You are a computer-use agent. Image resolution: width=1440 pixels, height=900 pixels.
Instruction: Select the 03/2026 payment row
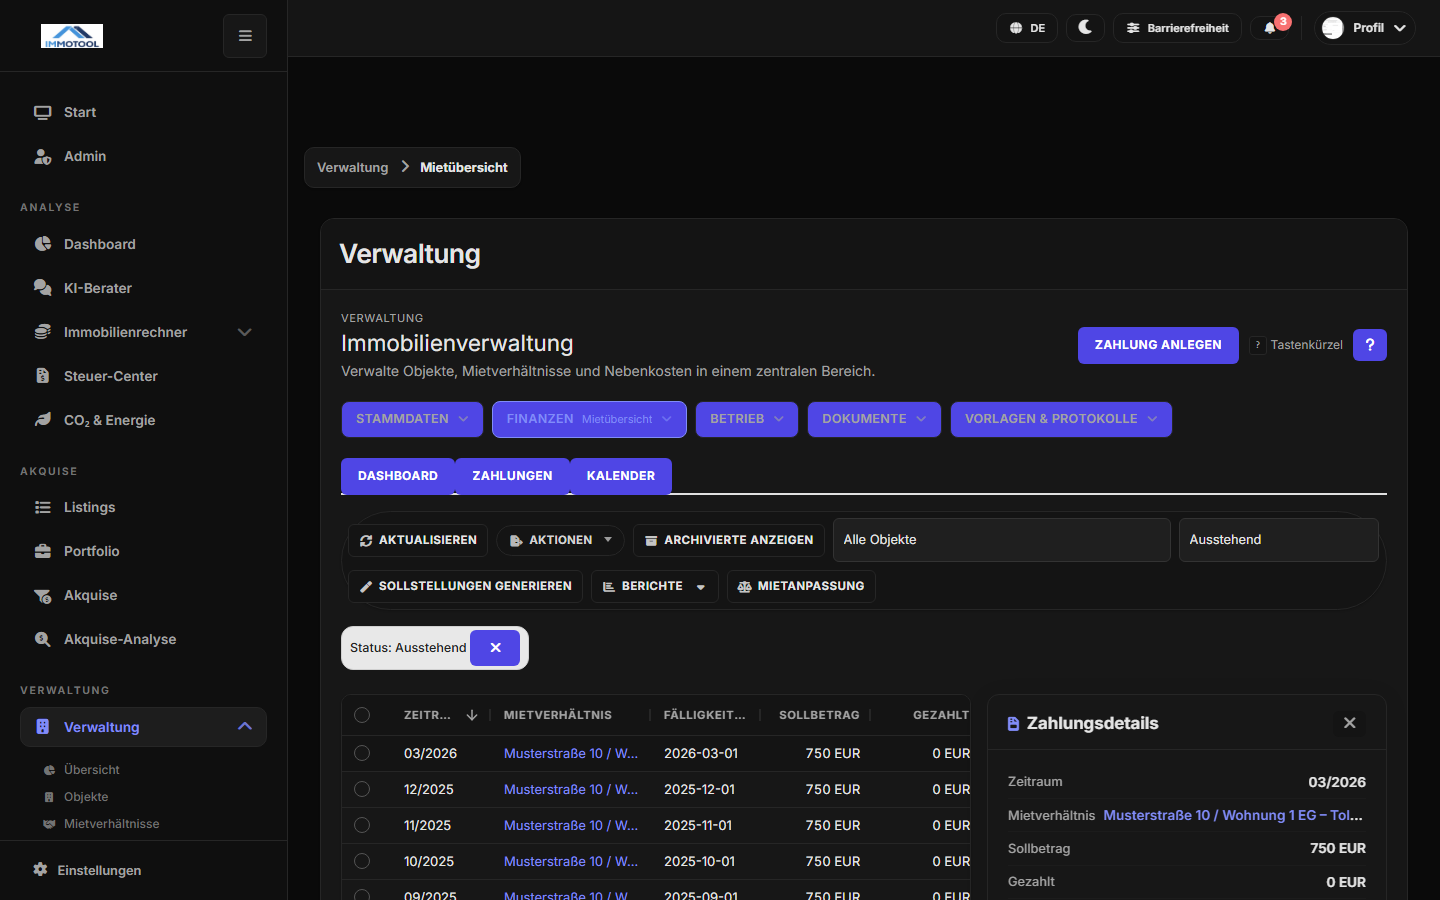click(x=362, y=753)
